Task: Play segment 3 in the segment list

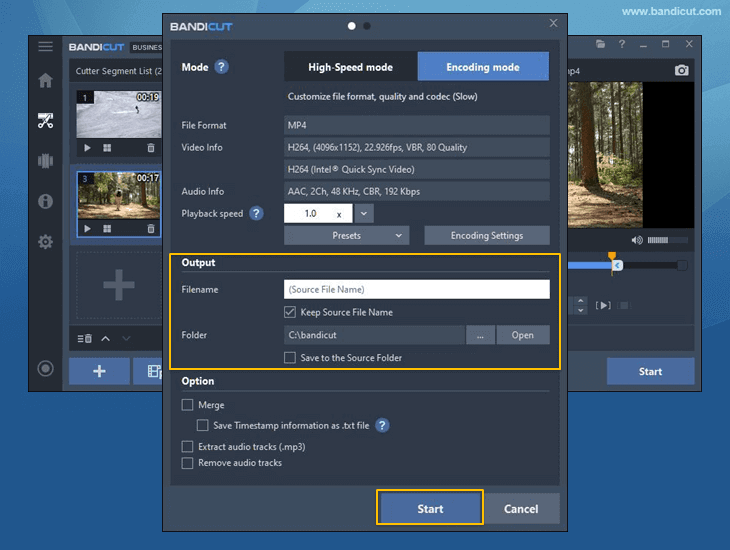Action: (x=87, y=229)
